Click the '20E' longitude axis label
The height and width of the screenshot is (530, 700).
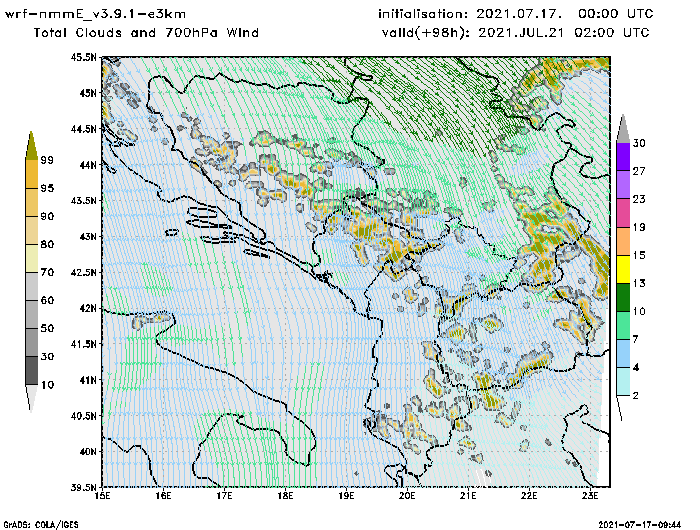click(407, 496)
